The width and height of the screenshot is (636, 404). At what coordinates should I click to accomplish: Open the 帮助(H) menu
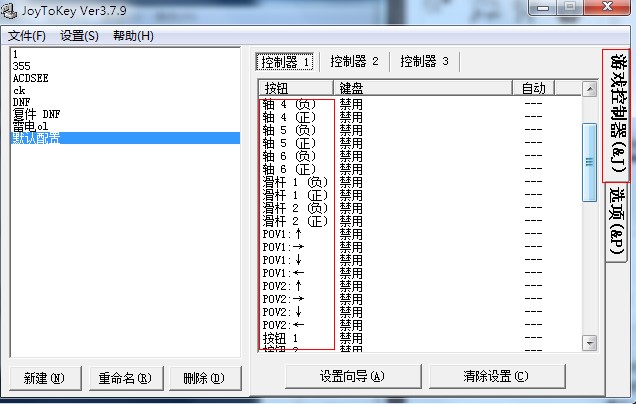[x=133, y=36]
